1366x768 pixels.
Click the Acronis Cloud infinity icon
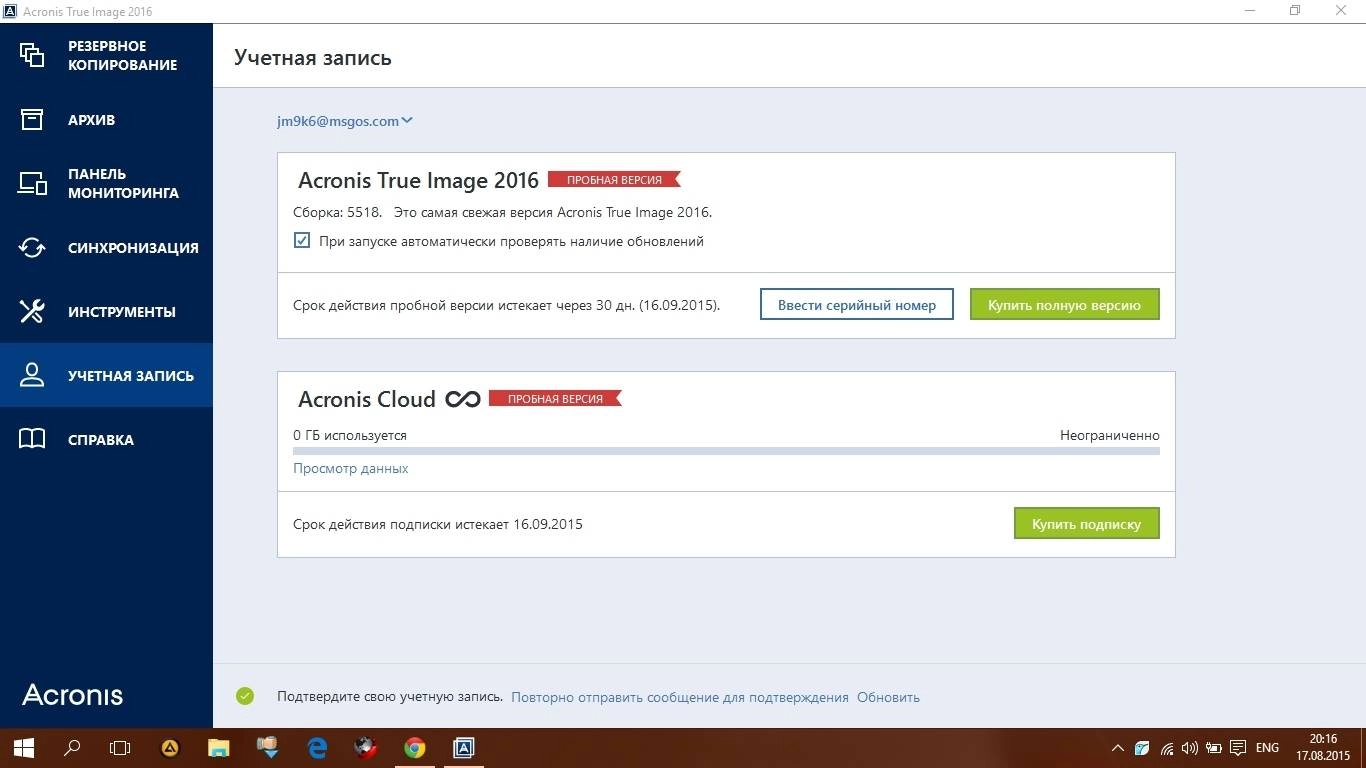click(463, 399)
